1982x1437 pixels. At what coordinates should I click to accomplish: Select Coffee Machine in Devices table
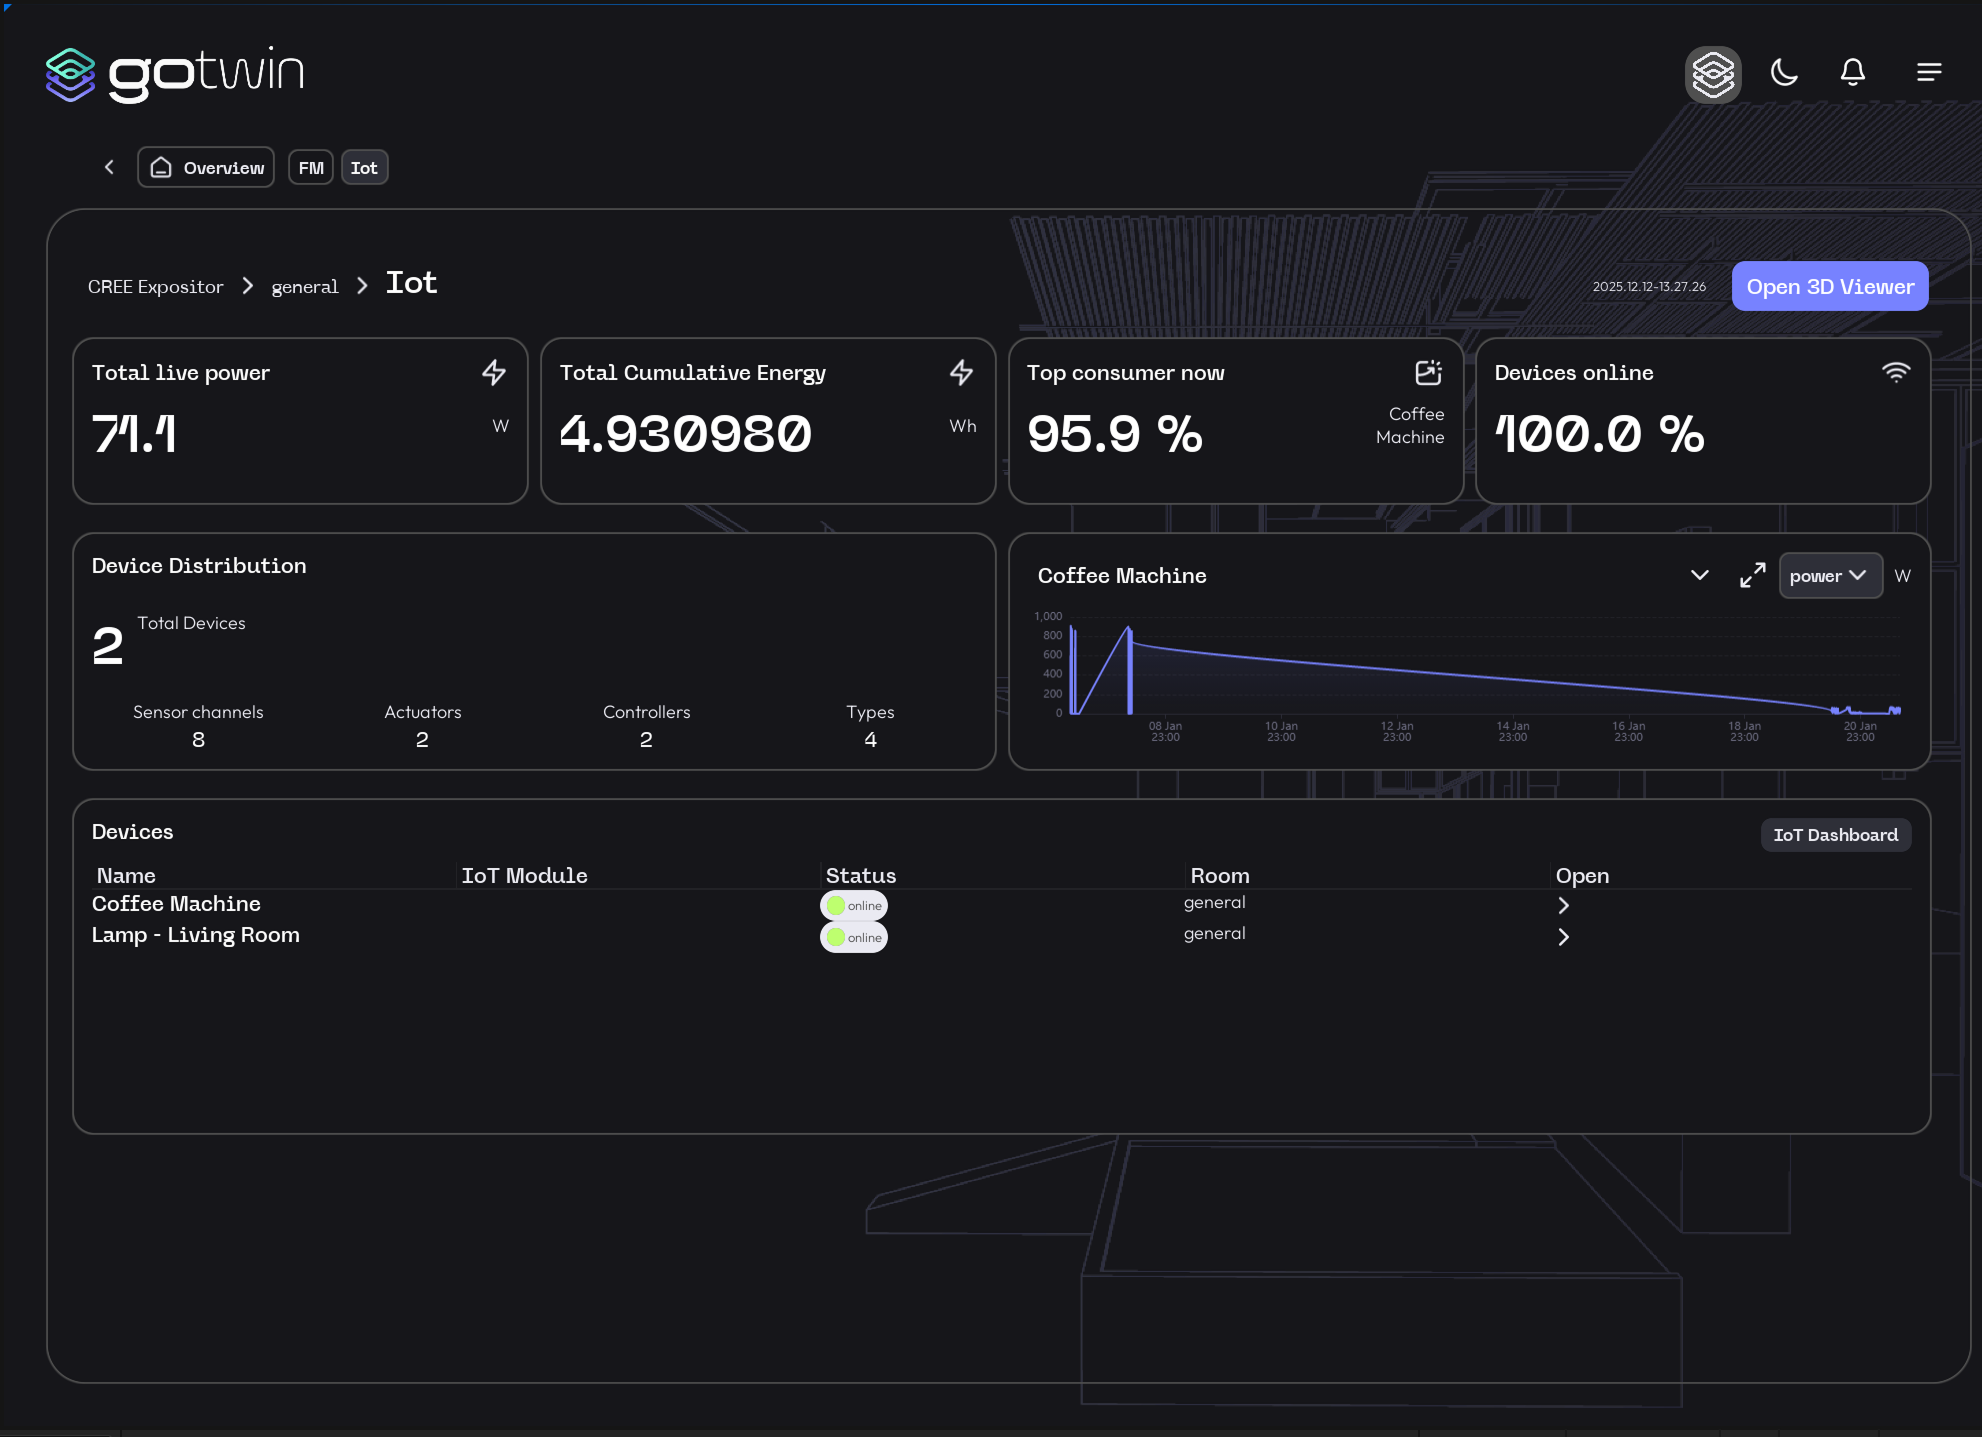click(x=176, y=904)
